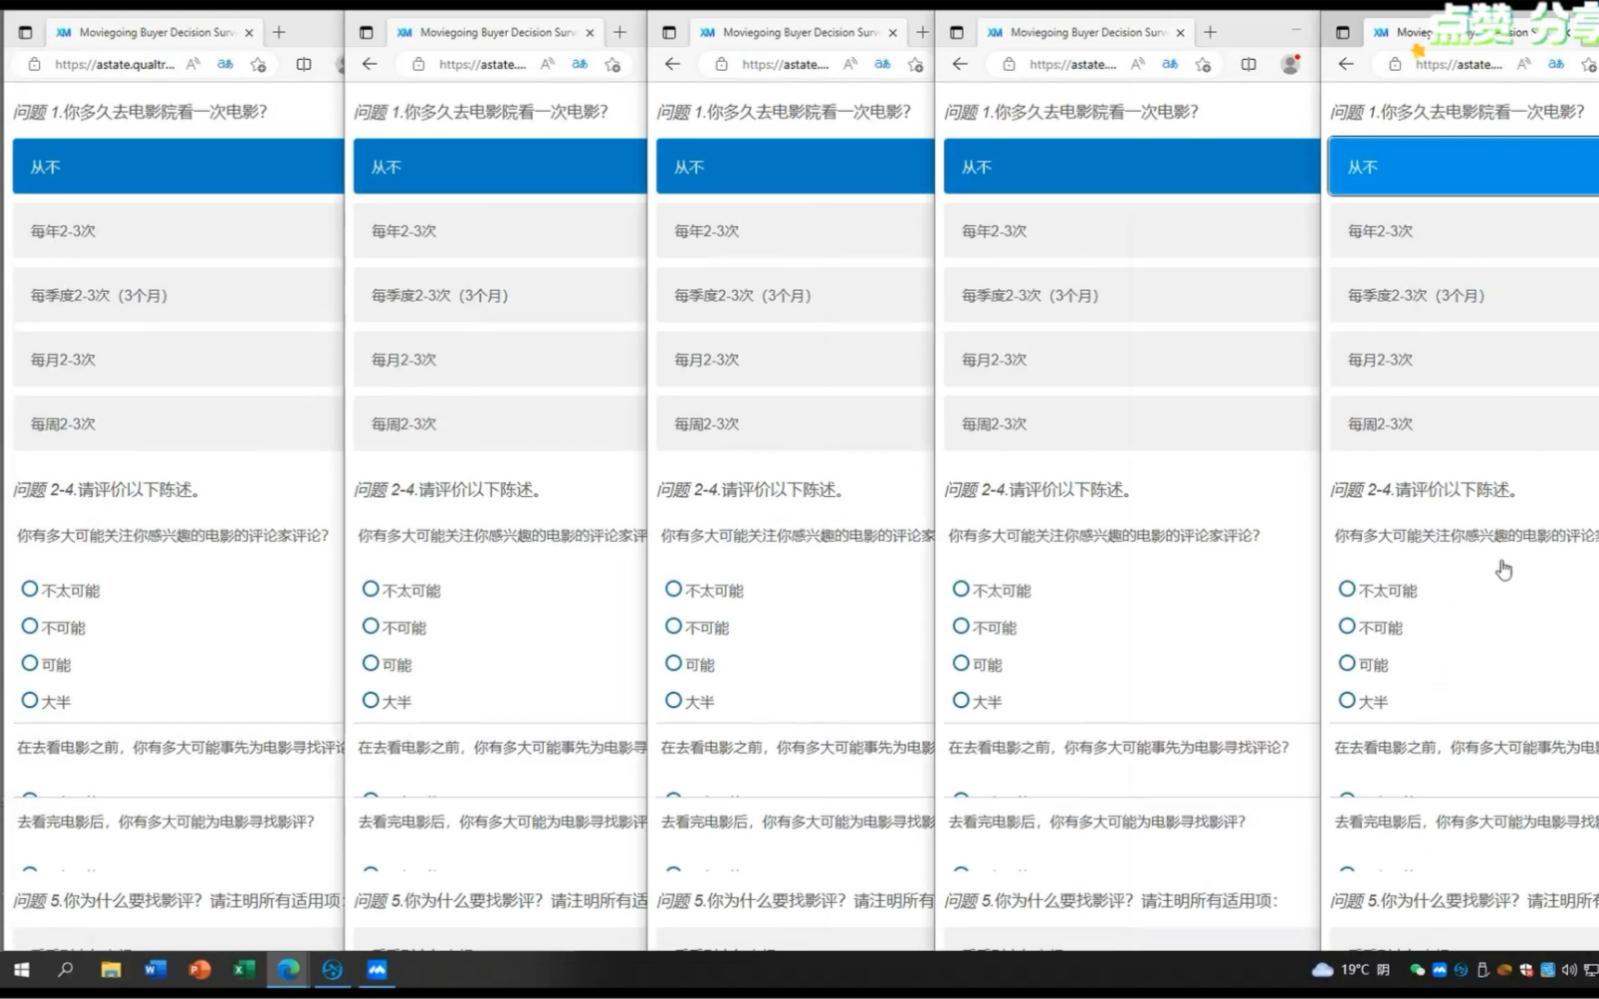Choose 从不 option in third browser window

[x=795, y=167]
